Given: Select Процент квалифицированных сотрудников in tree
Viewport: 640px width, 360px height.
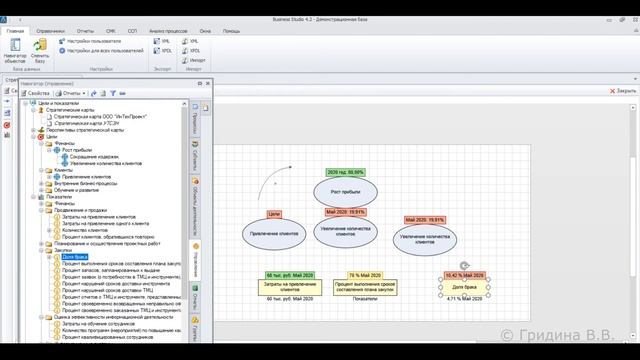Looking at the screenshot, I should (x=107, y=337).
